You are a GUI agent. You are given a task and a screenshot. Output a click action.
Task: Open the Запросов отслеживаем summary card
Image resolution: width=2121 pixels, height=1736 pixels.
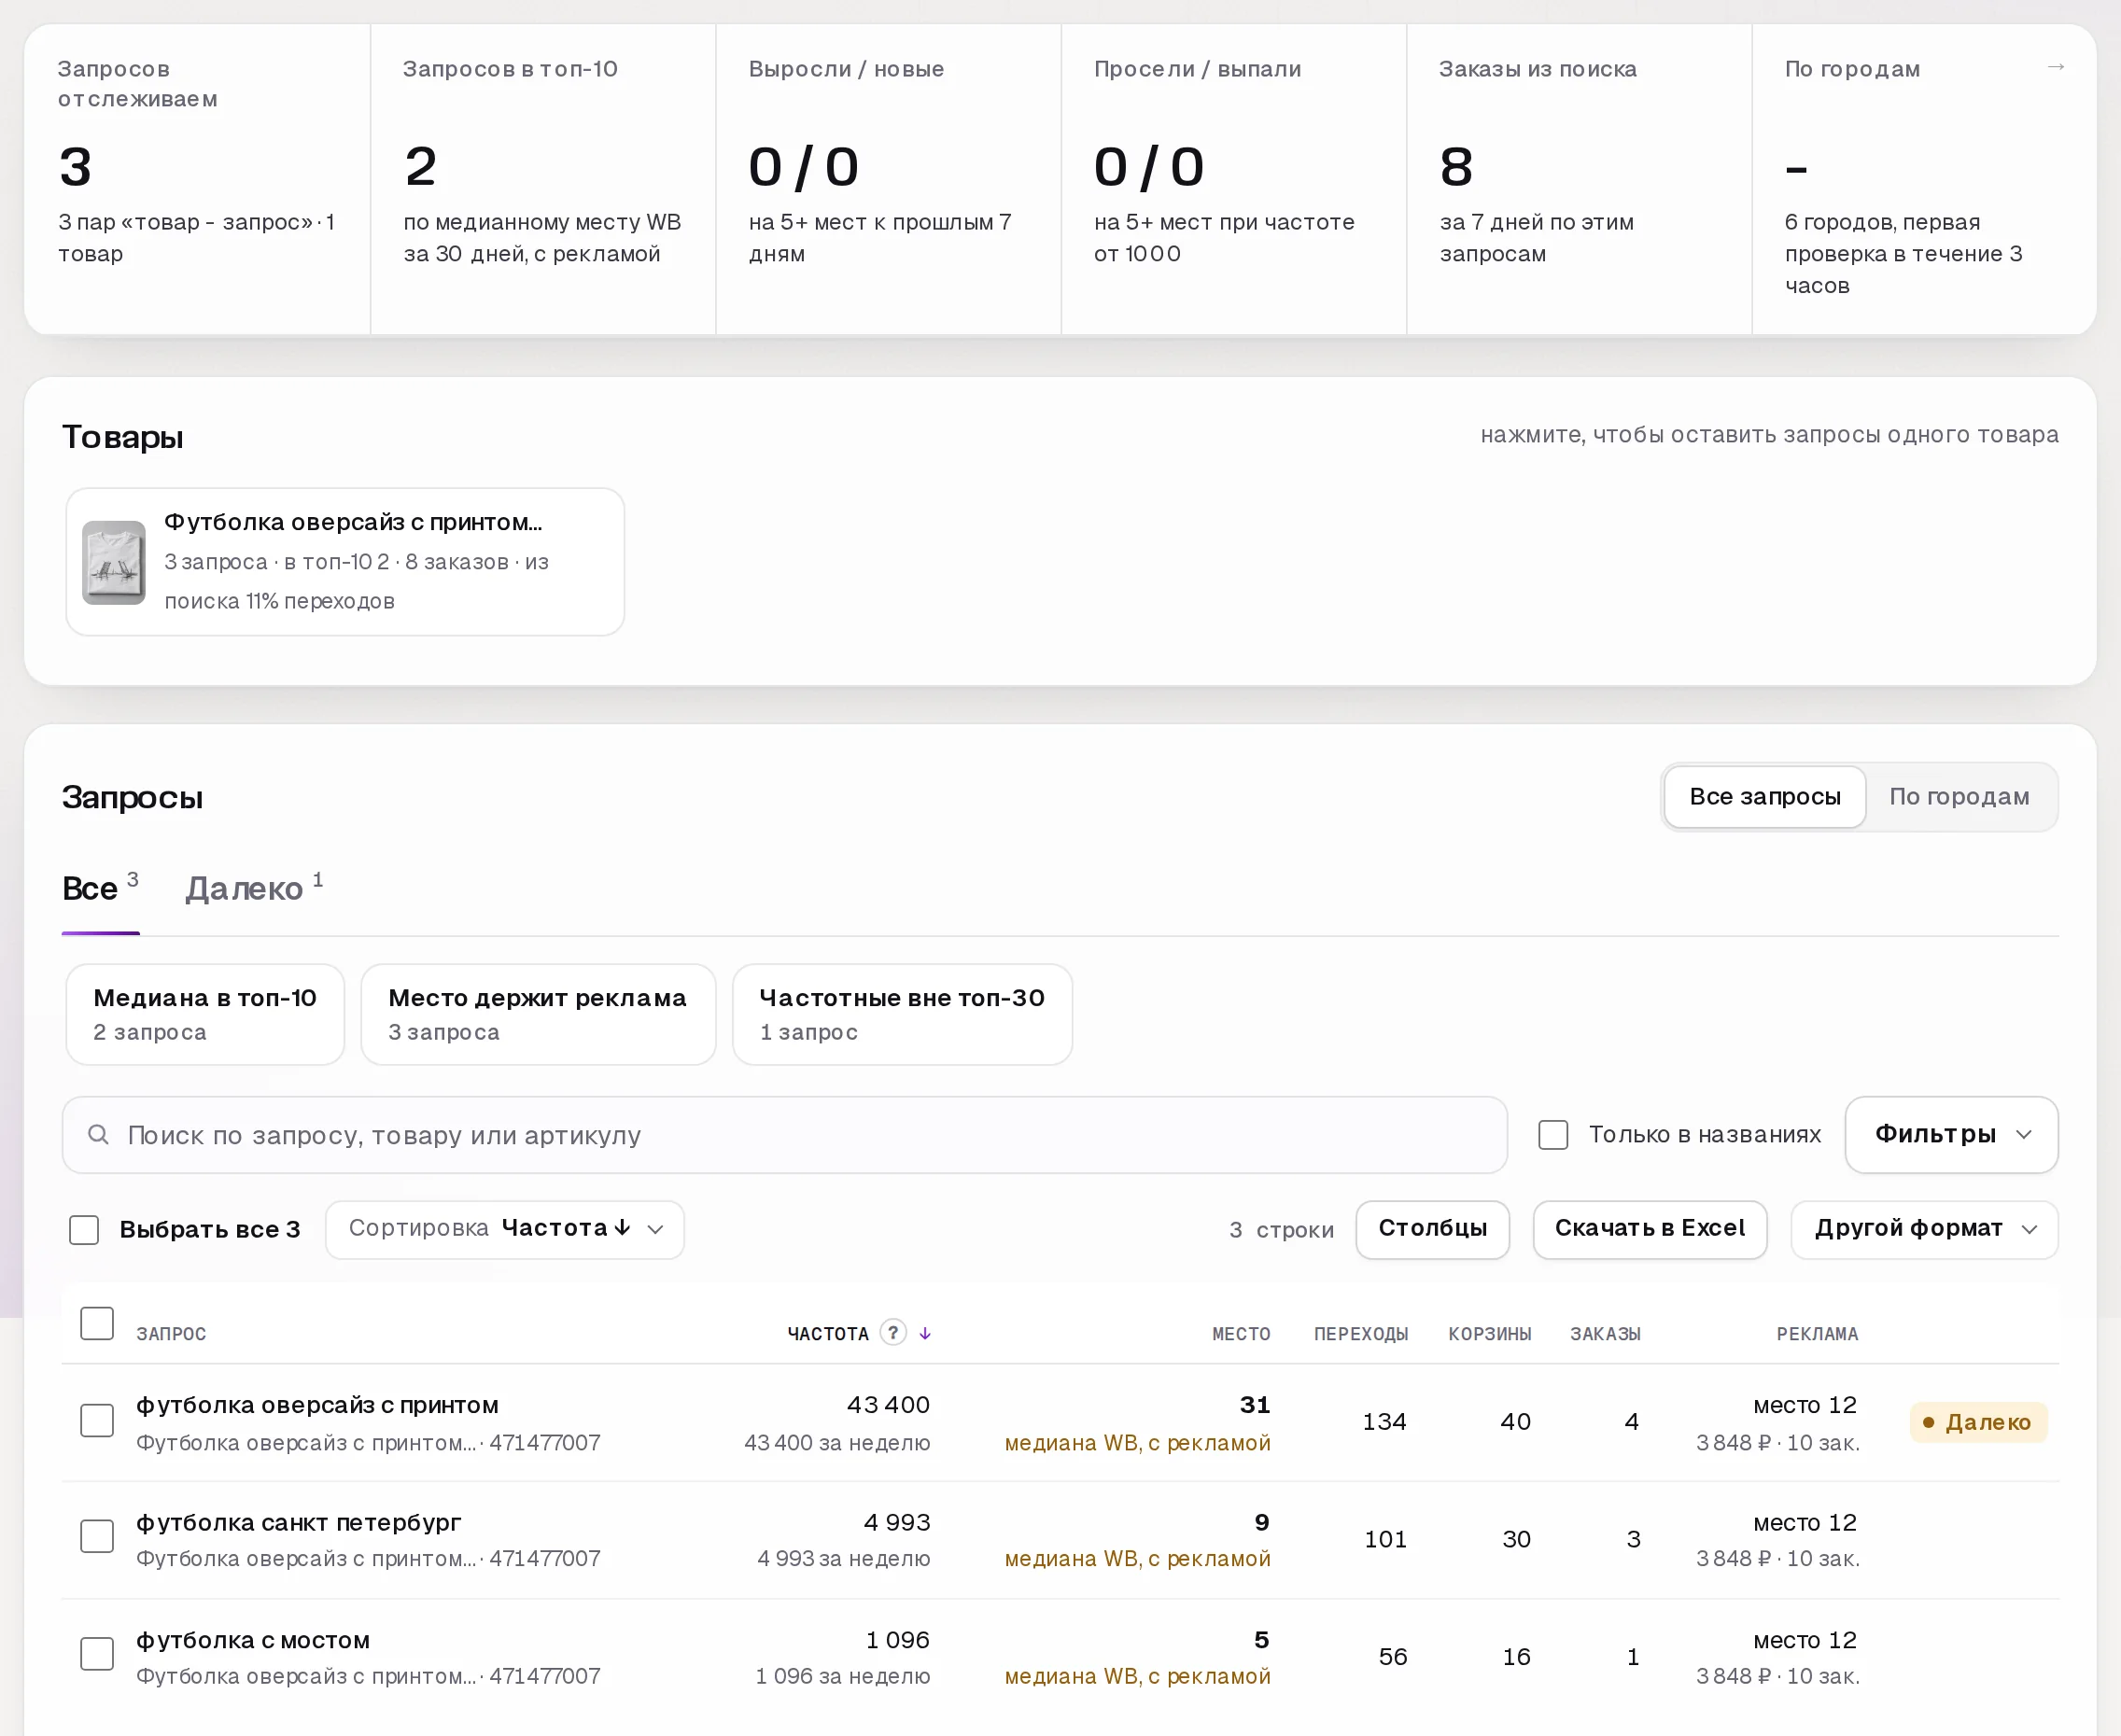tap(198, 180)
